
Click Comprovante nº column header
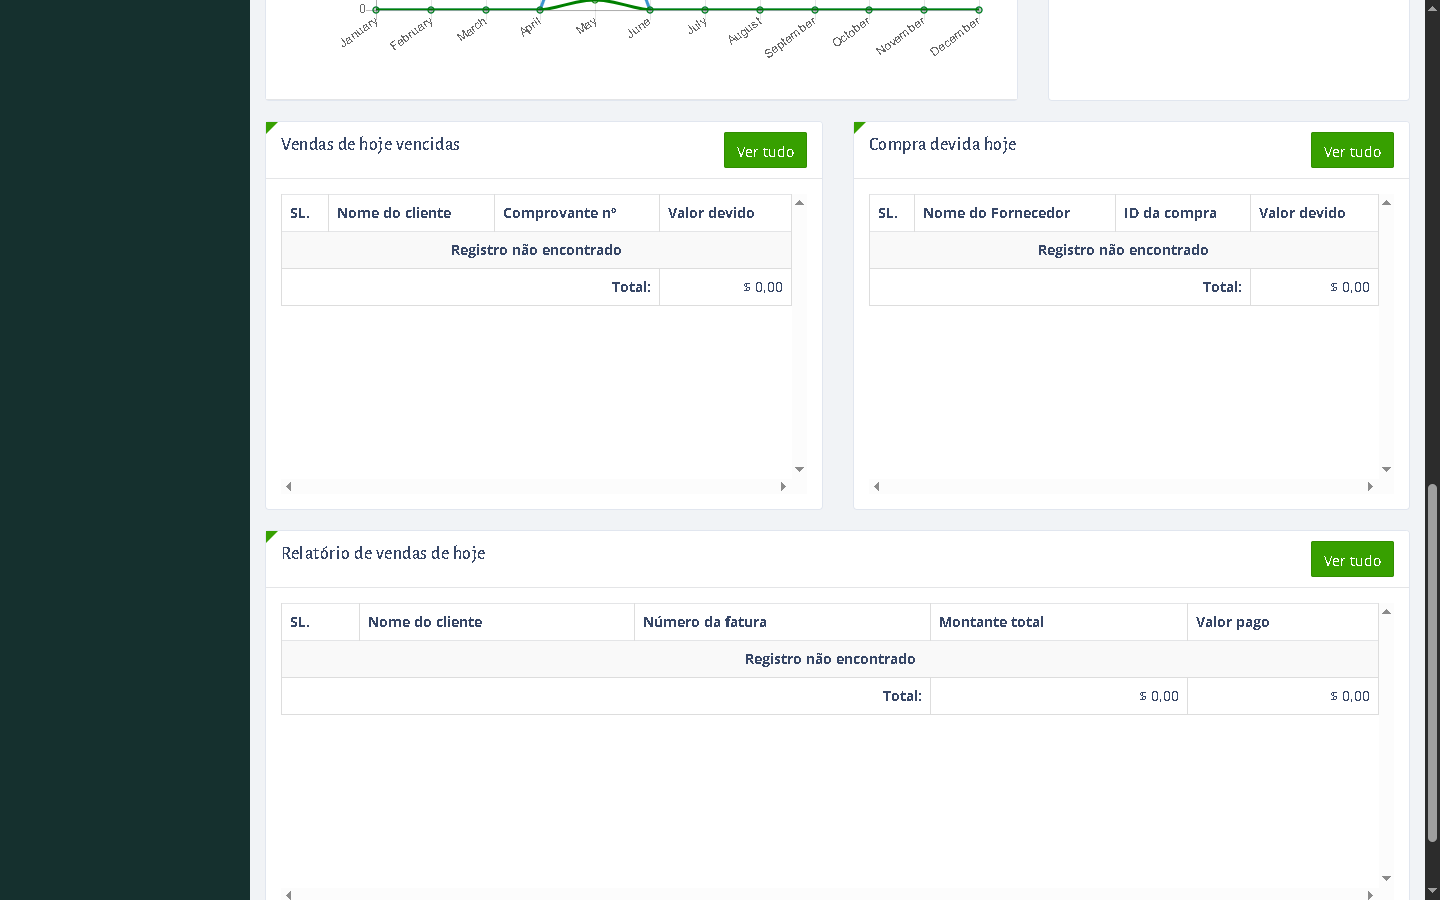point(560,213)
